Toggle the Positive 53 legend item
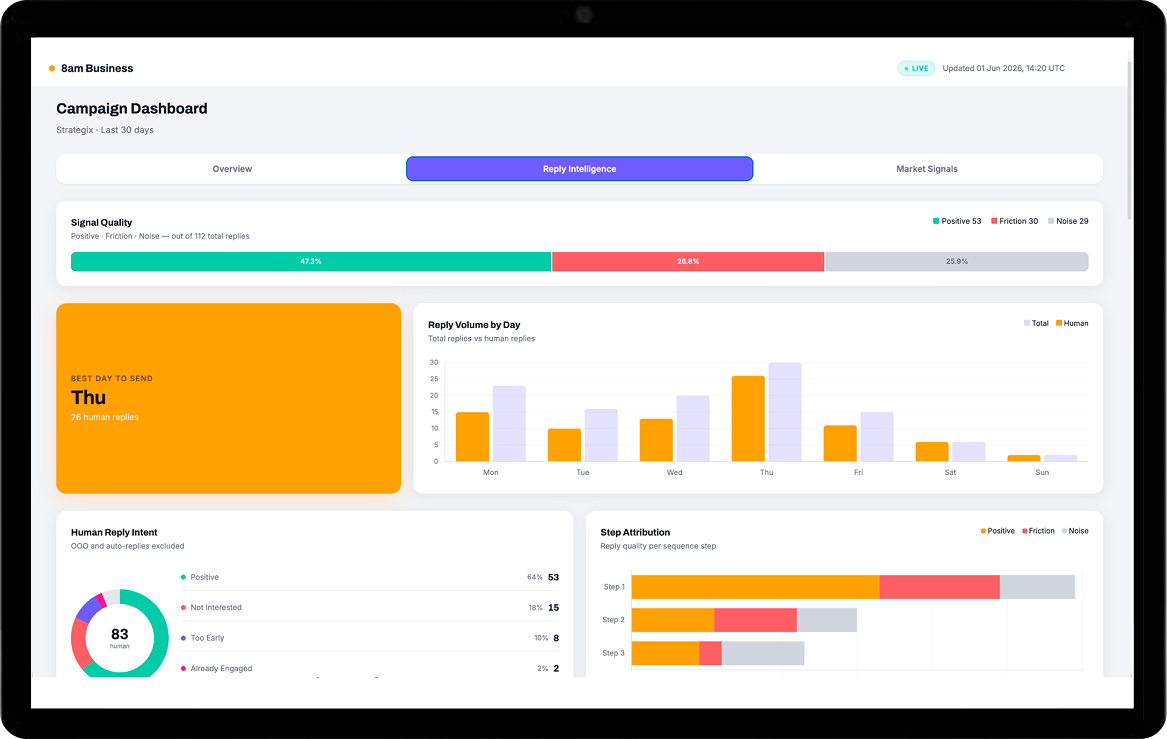The image size is (1167, 739). coord(957,221)
